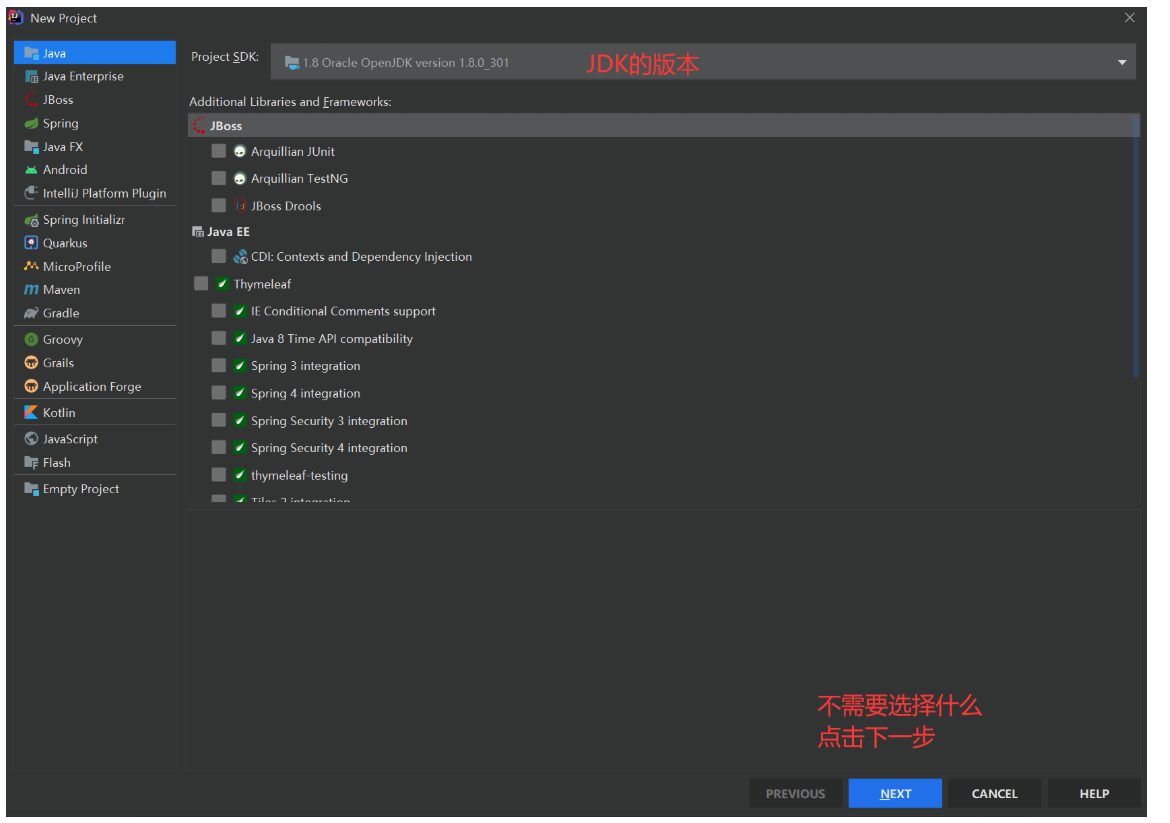1170x823 pixels.
Task: Check the Spring 4 integration checkbox
Action: [219, 393]
